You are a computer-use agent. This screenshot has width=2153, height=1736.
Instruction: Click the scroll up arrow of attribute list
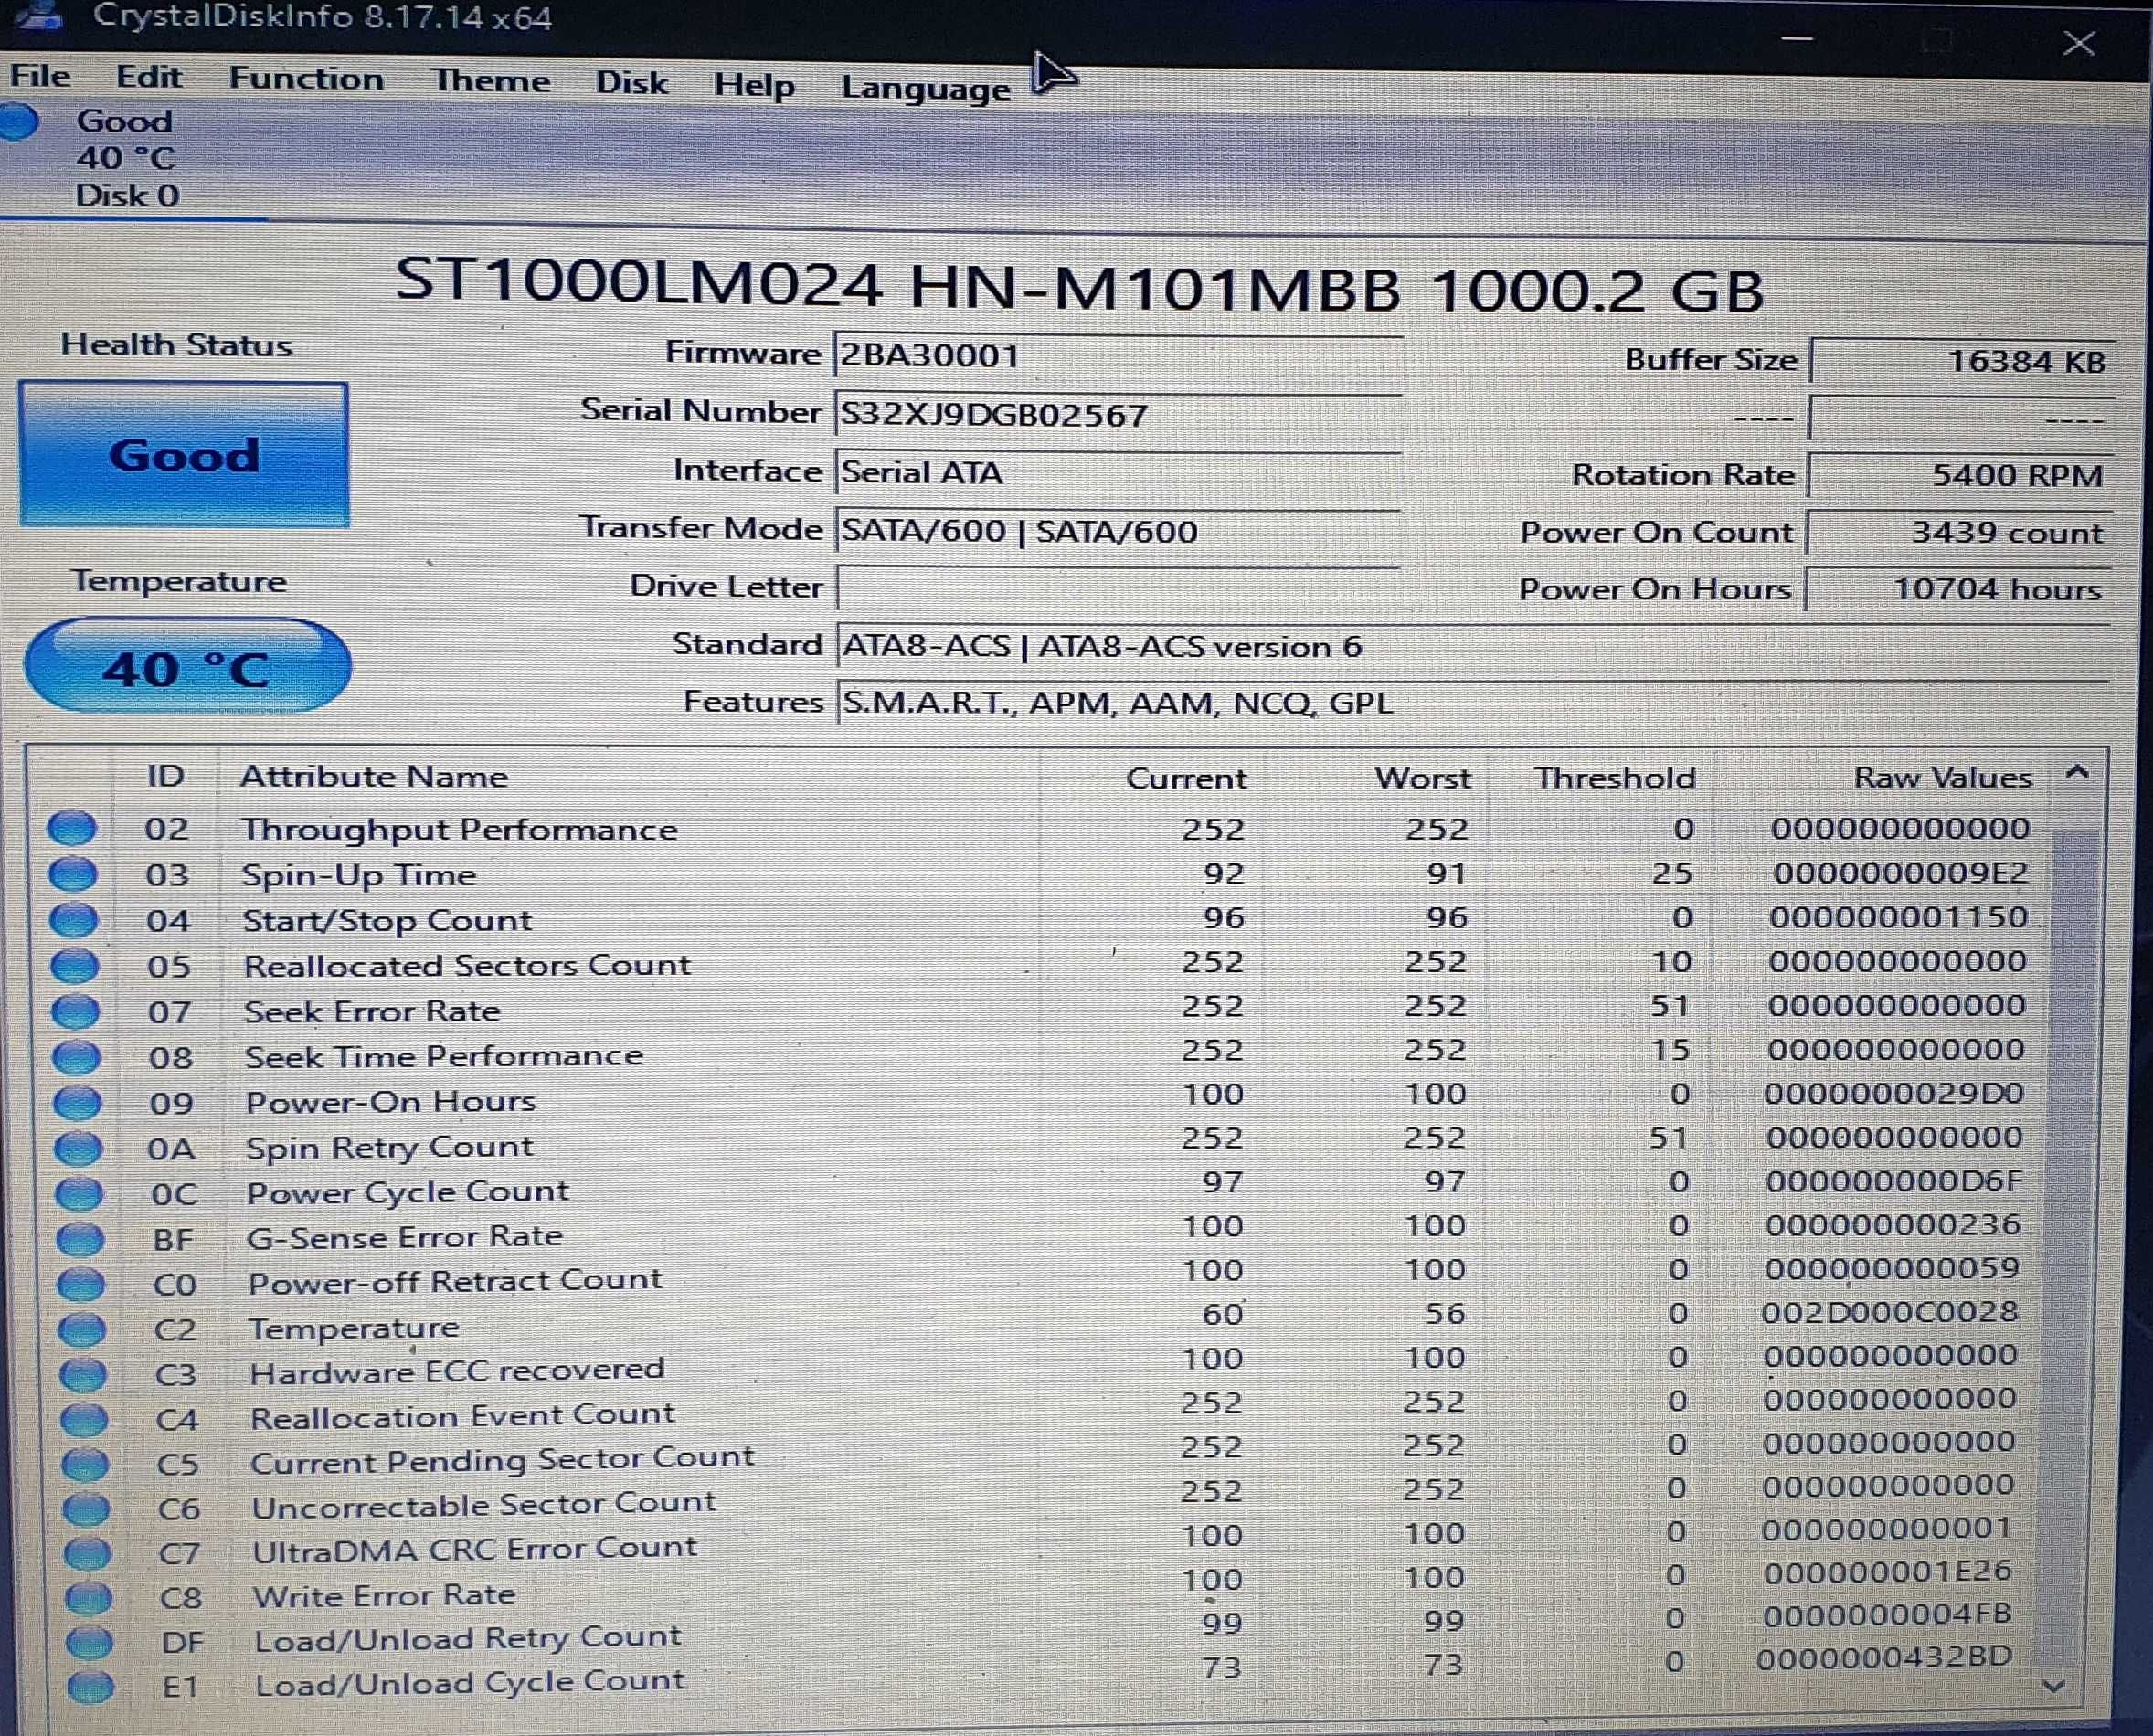tap(2077, 773)
